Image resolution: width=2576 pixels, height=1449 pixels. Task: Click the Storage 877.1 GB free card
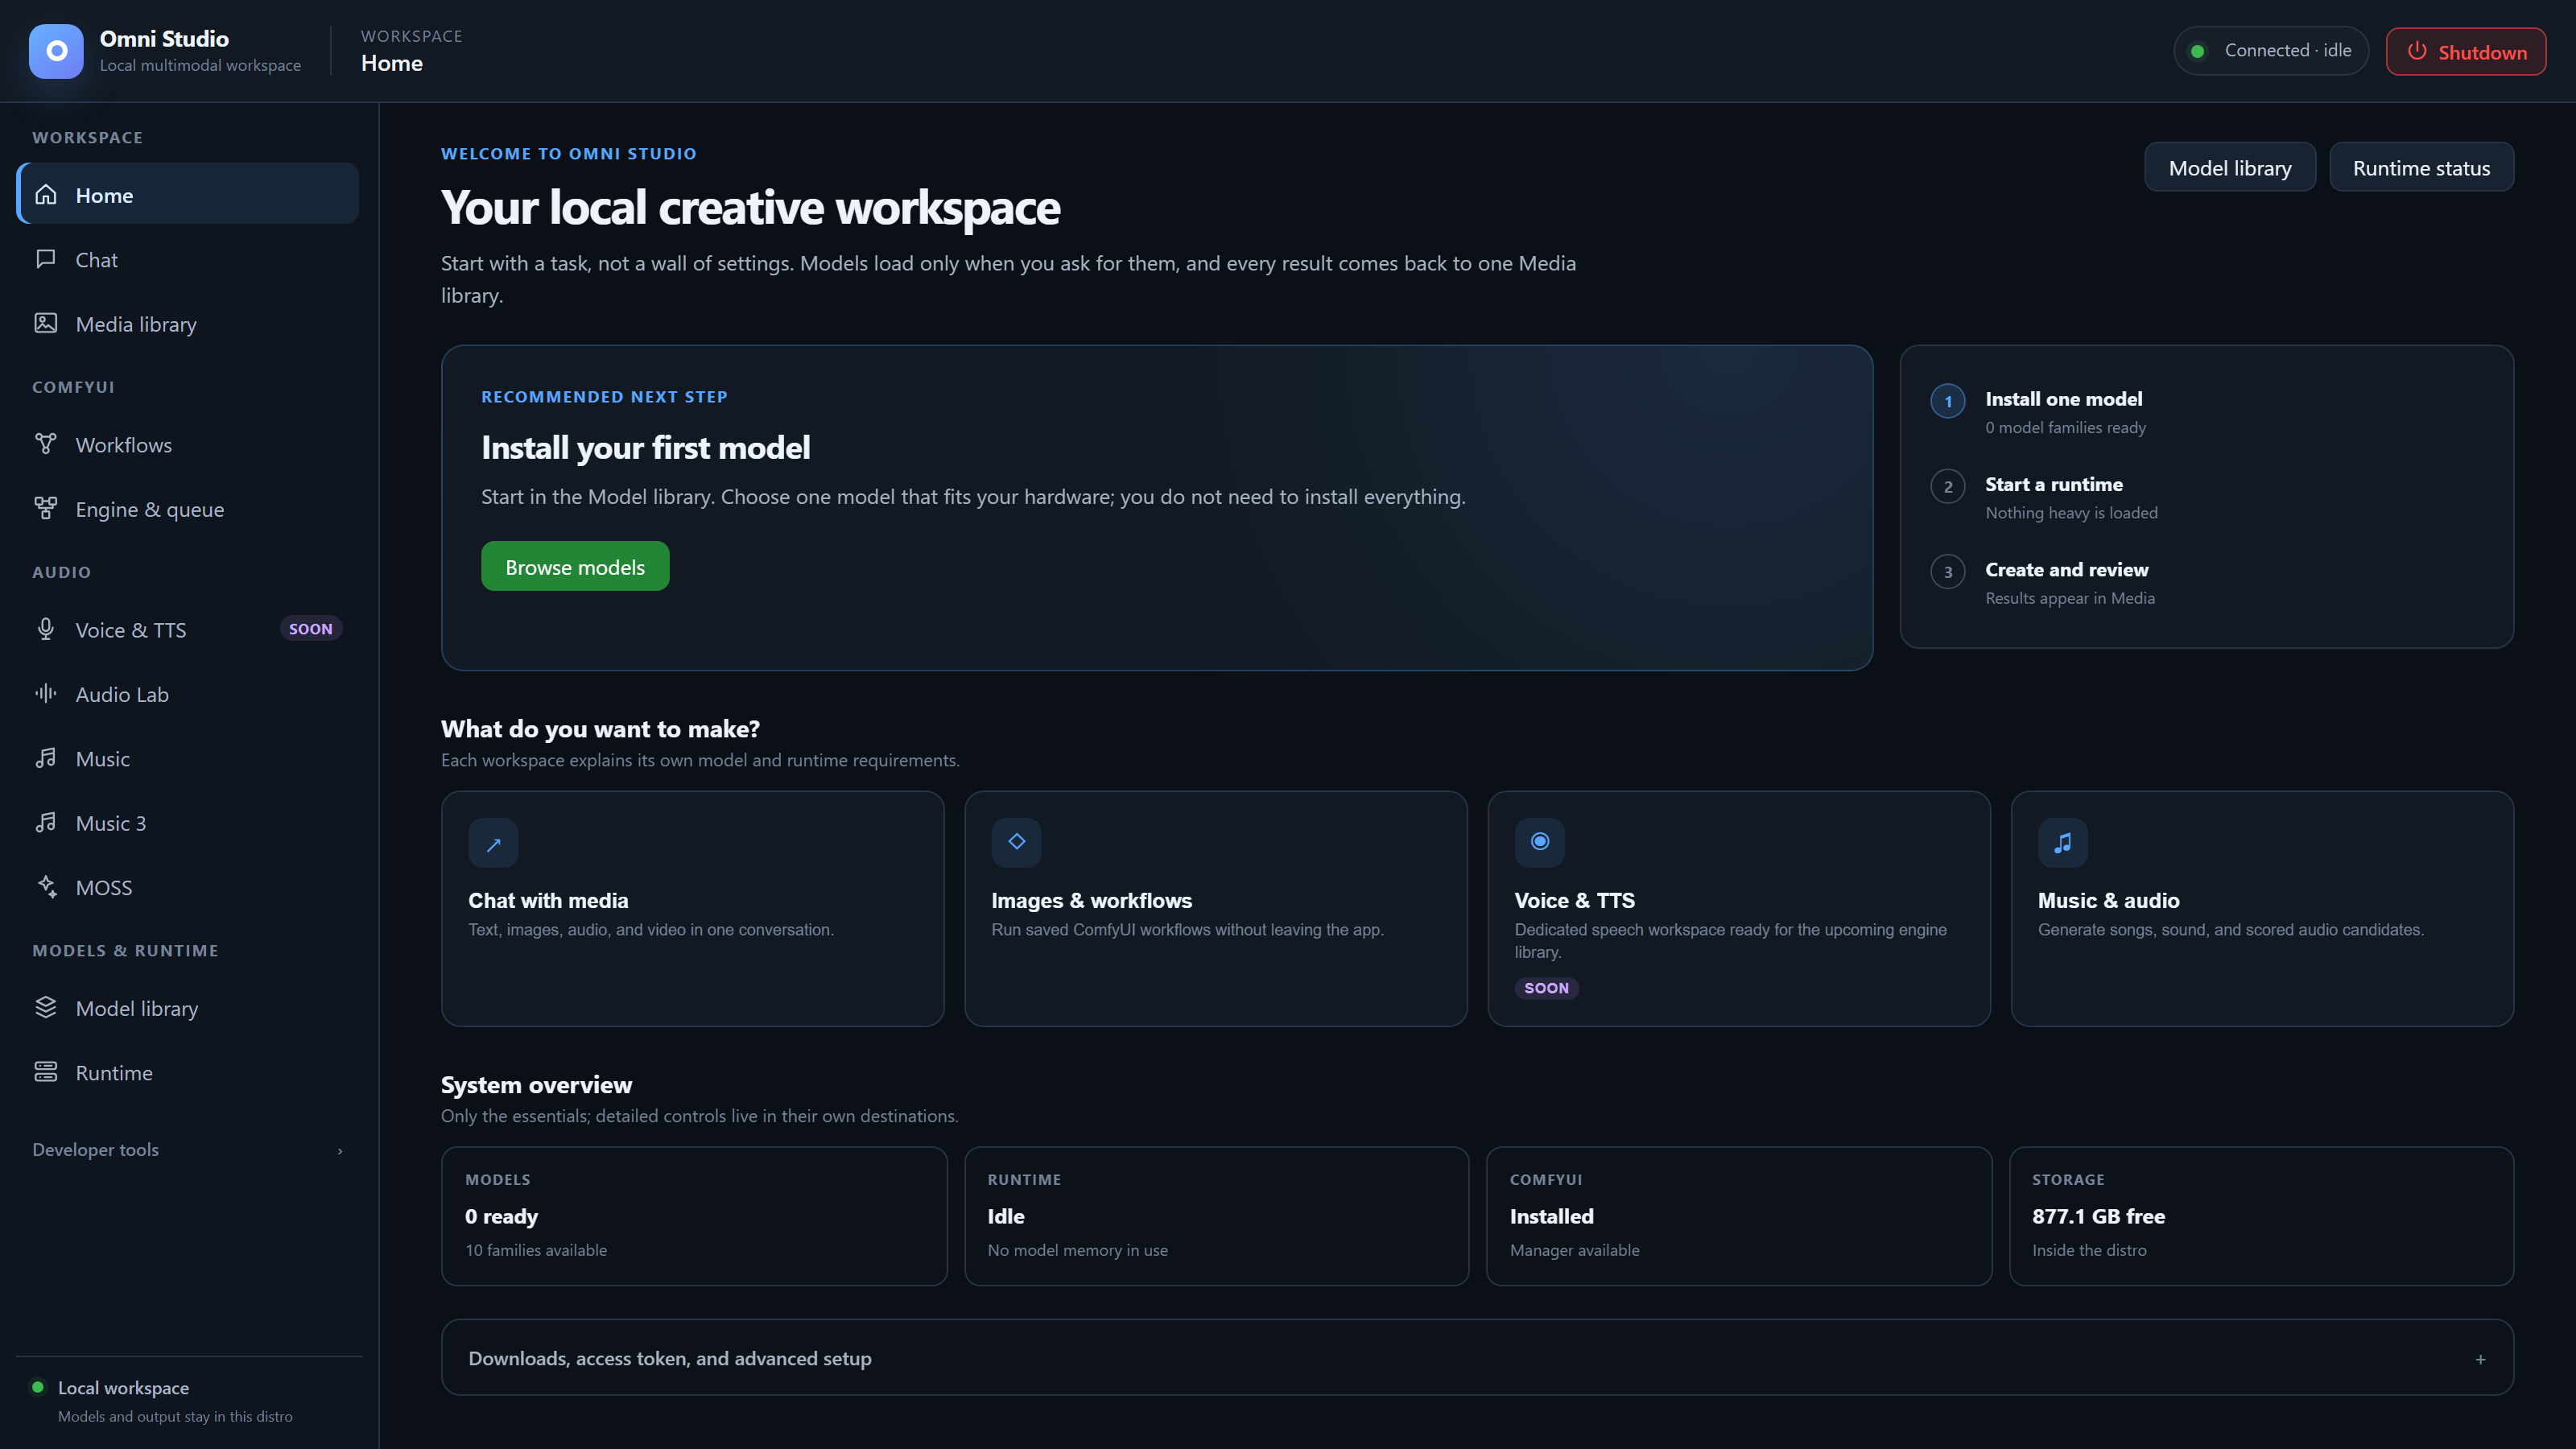coord(2261,1216)
